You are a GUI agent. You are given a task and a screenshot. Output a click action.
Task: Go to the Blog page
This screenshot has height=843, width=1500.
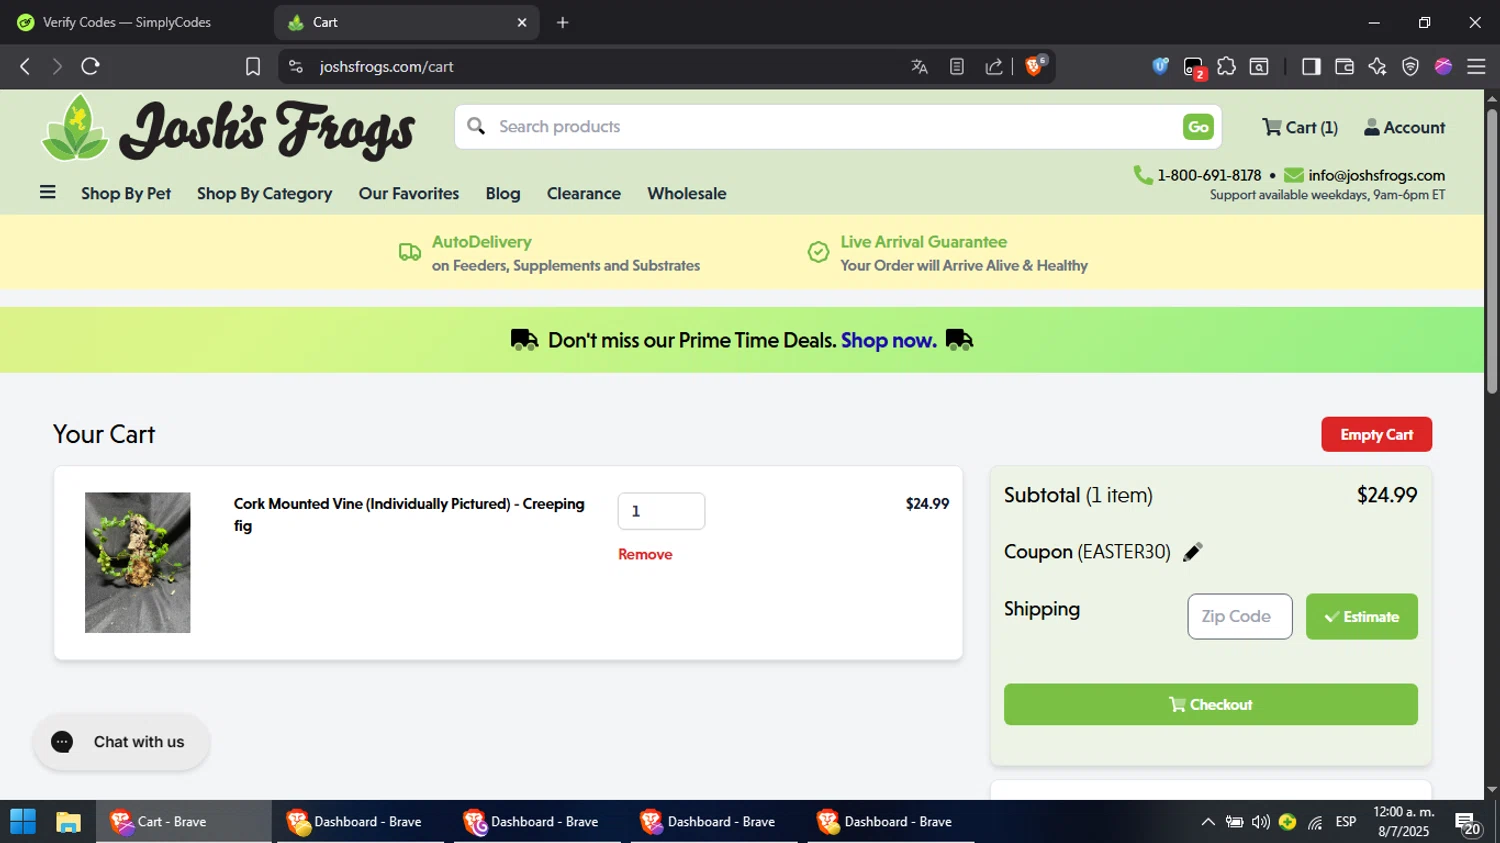(503, 193)
